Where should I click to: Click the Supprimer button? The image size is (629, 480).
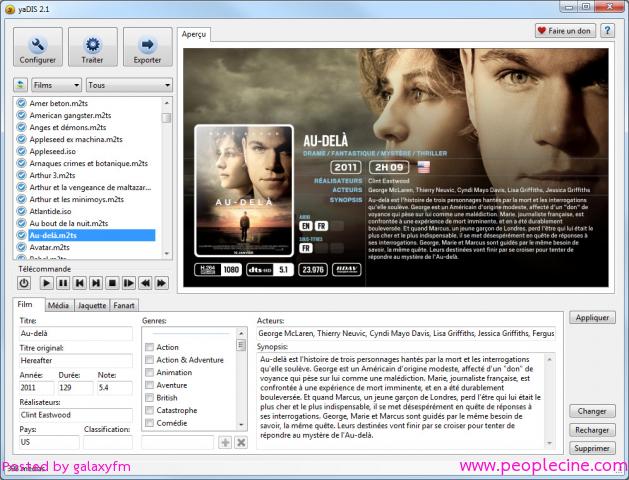click(592, 448)
